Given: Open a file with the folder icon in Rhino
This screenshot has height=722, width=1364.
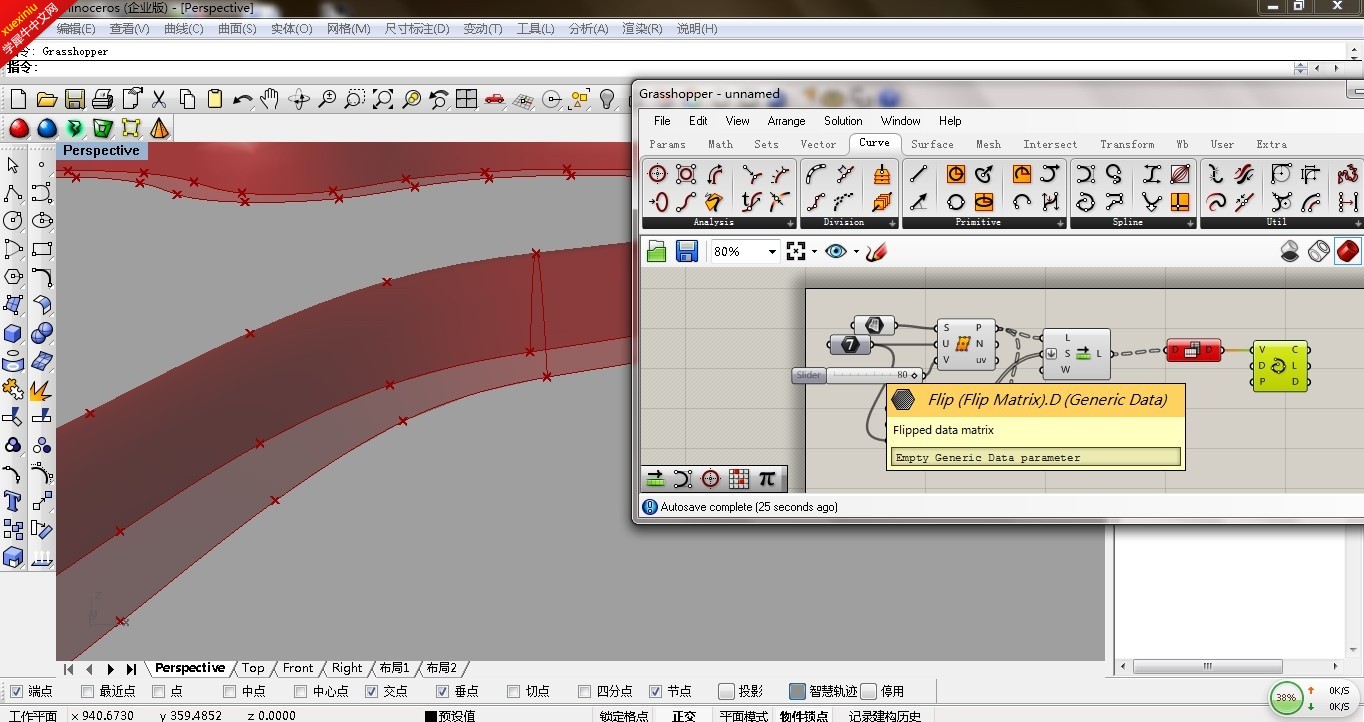Looking at the screenshot, I should [46, 99].
